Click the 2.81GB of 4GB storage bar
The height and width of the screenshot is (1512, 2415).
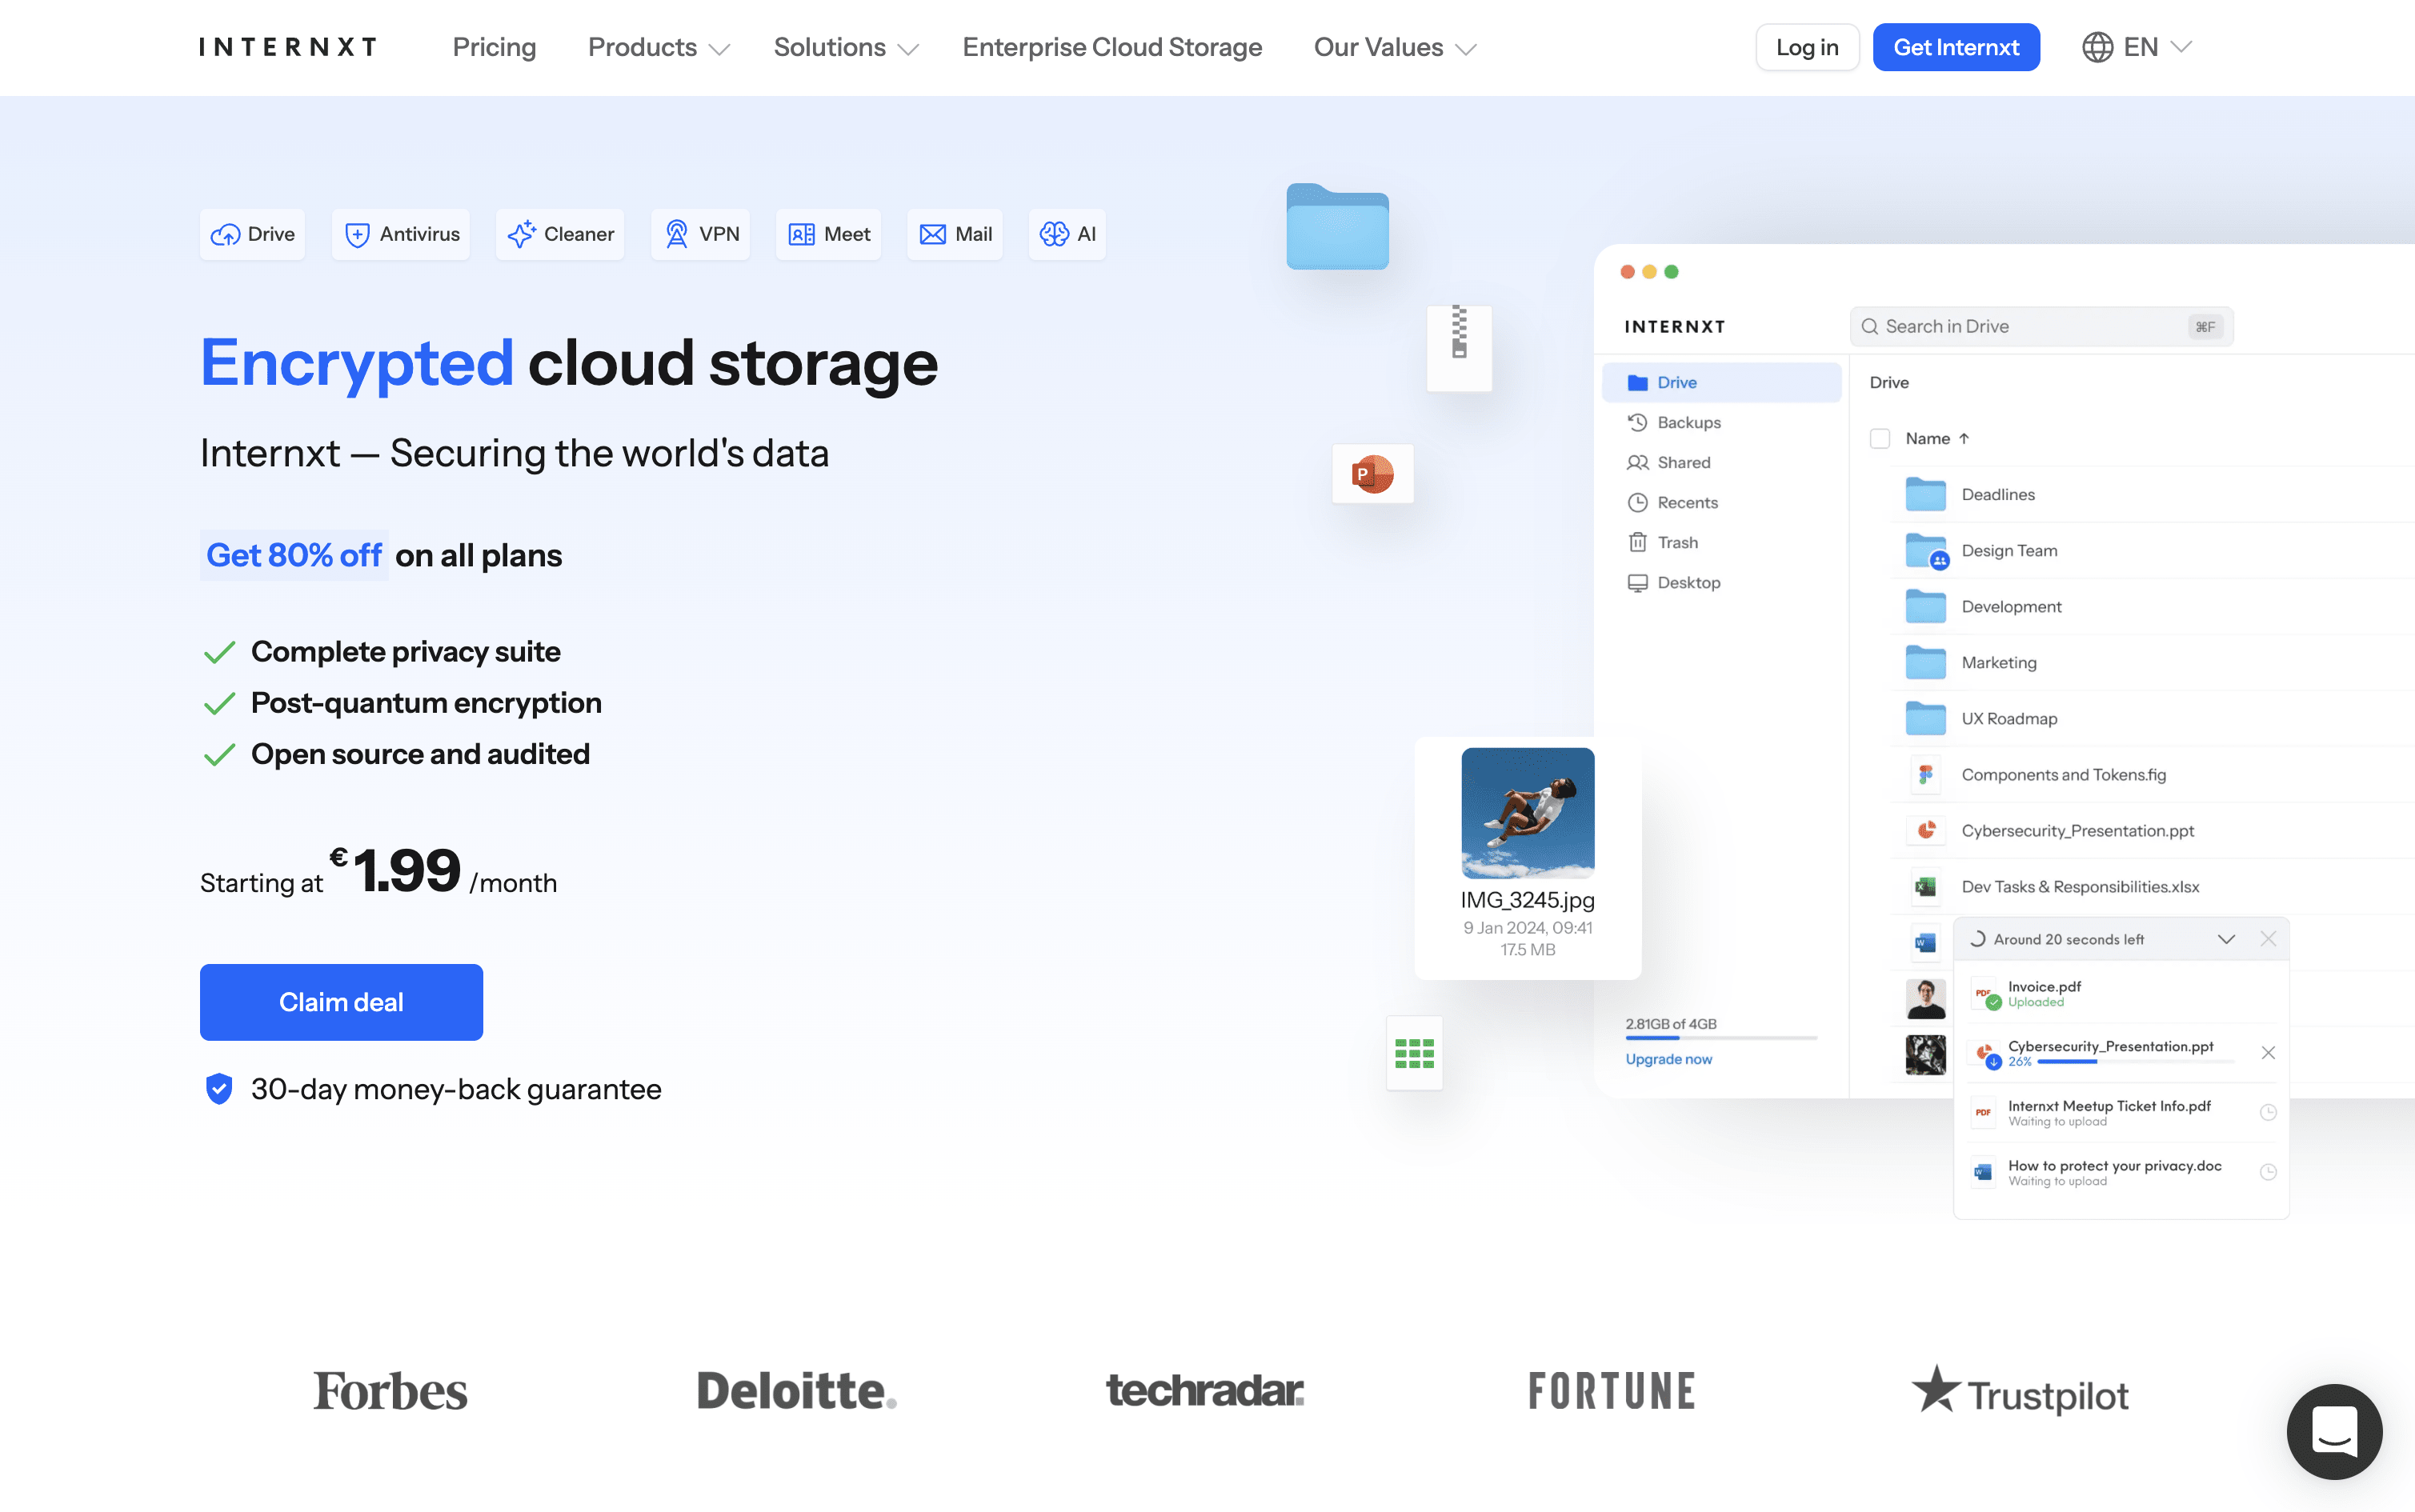(1721, 1038)
